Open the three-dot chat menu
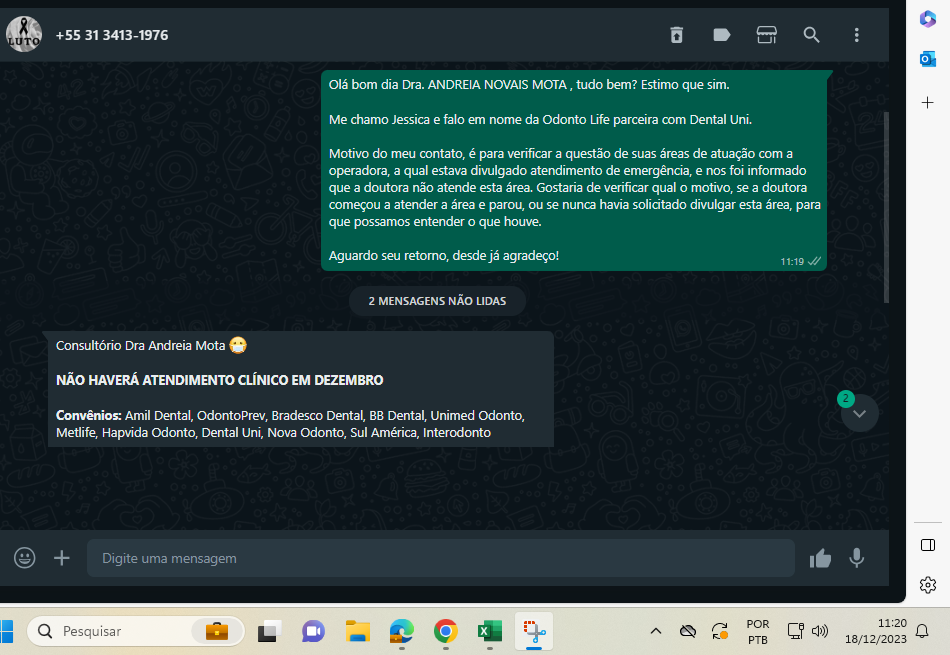 [856, 35]
